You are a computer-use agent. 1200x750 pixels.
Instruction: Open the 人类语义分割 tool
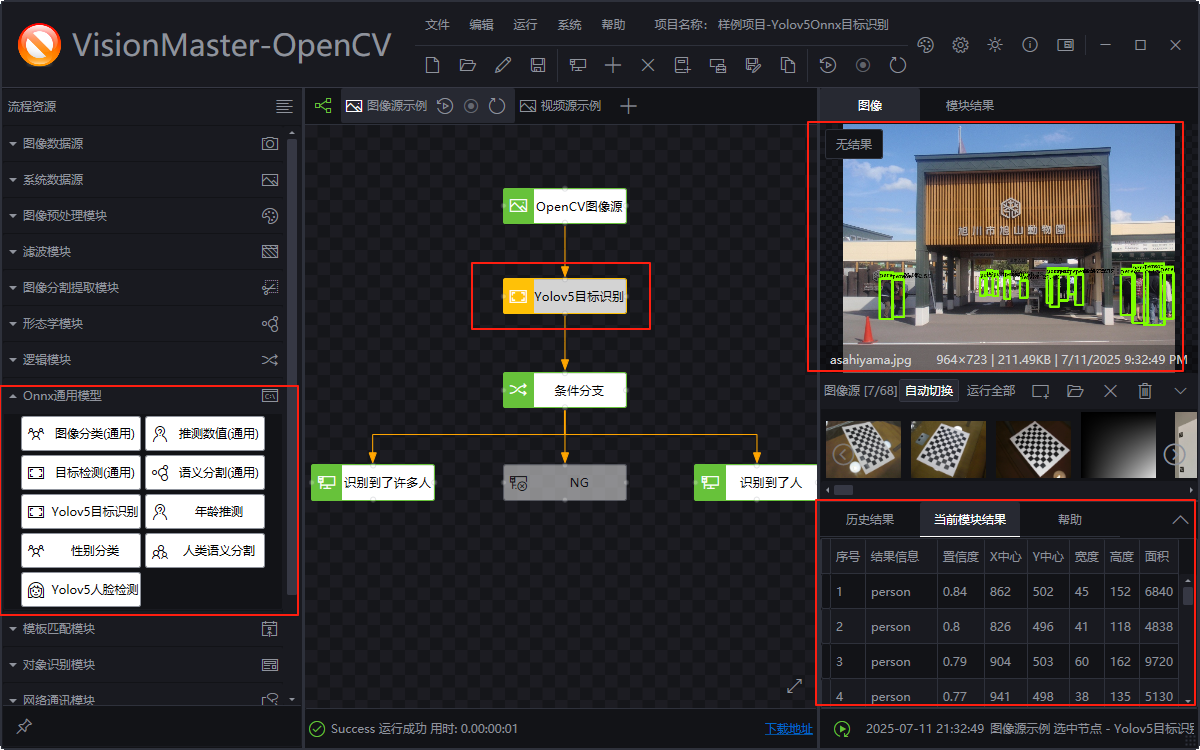(205, 550)
